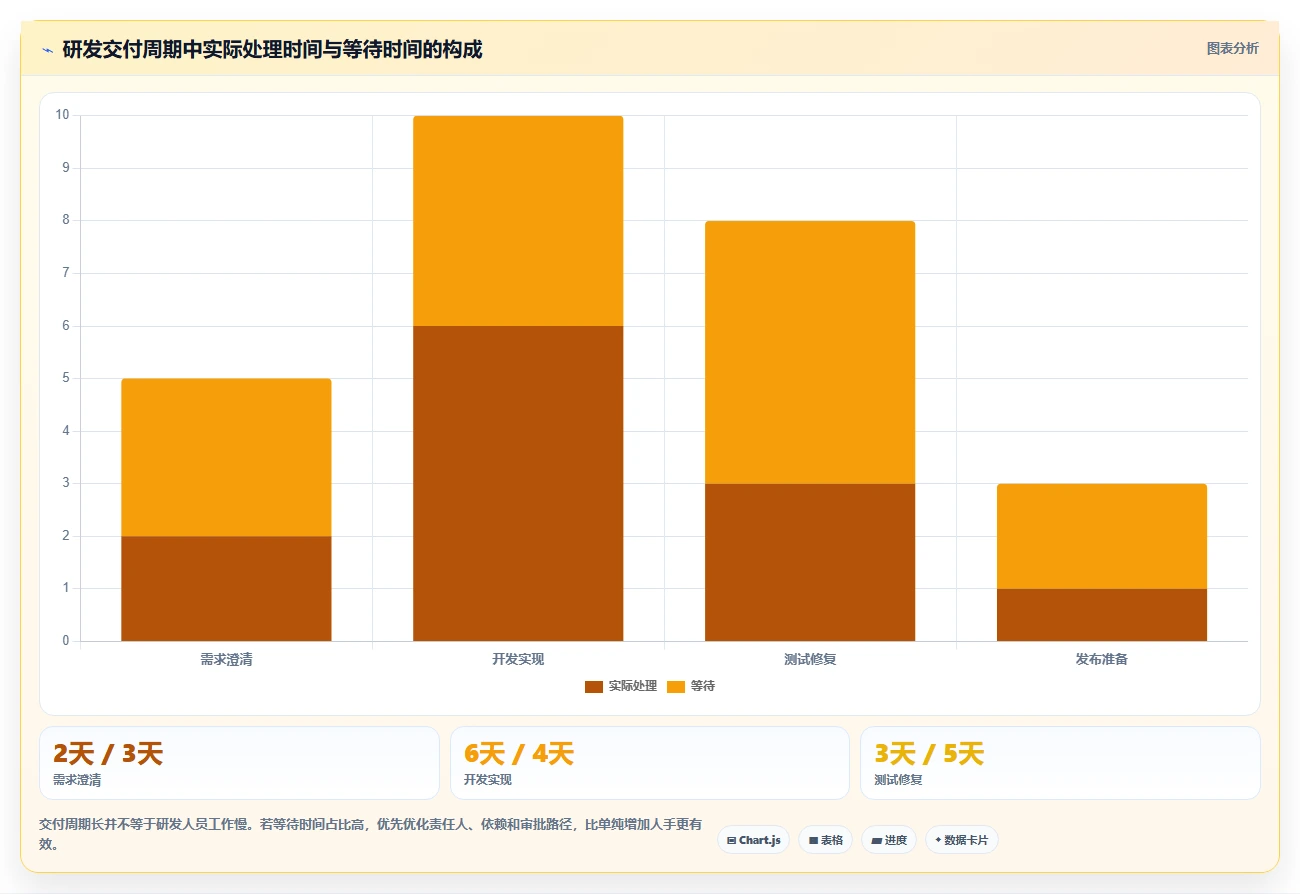
Task: Click the 发布准备 x-axis label
Action: click(x=1102, y=659)
